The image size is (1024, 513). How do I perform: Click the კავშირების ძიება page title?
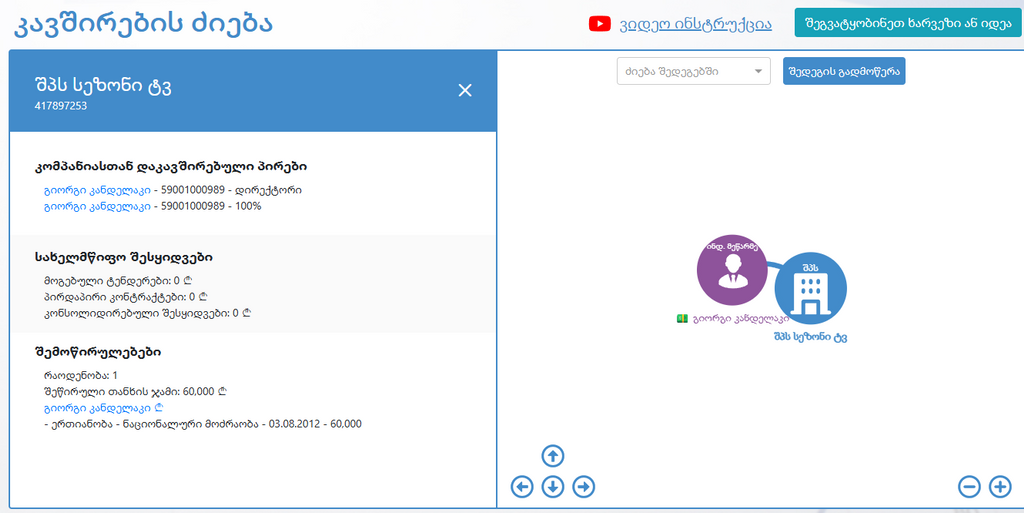[x=144, y=24]
